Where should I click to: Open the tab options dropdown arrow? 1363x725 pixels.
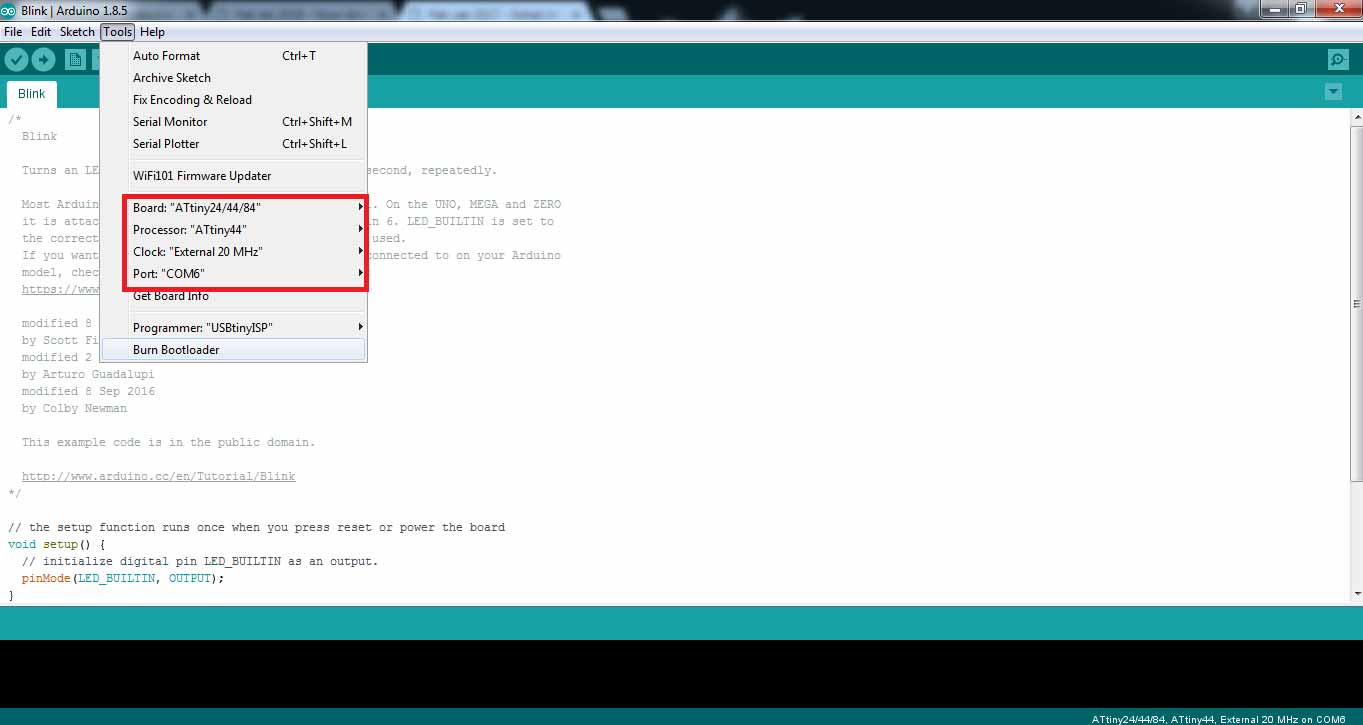pos(1333,92)
